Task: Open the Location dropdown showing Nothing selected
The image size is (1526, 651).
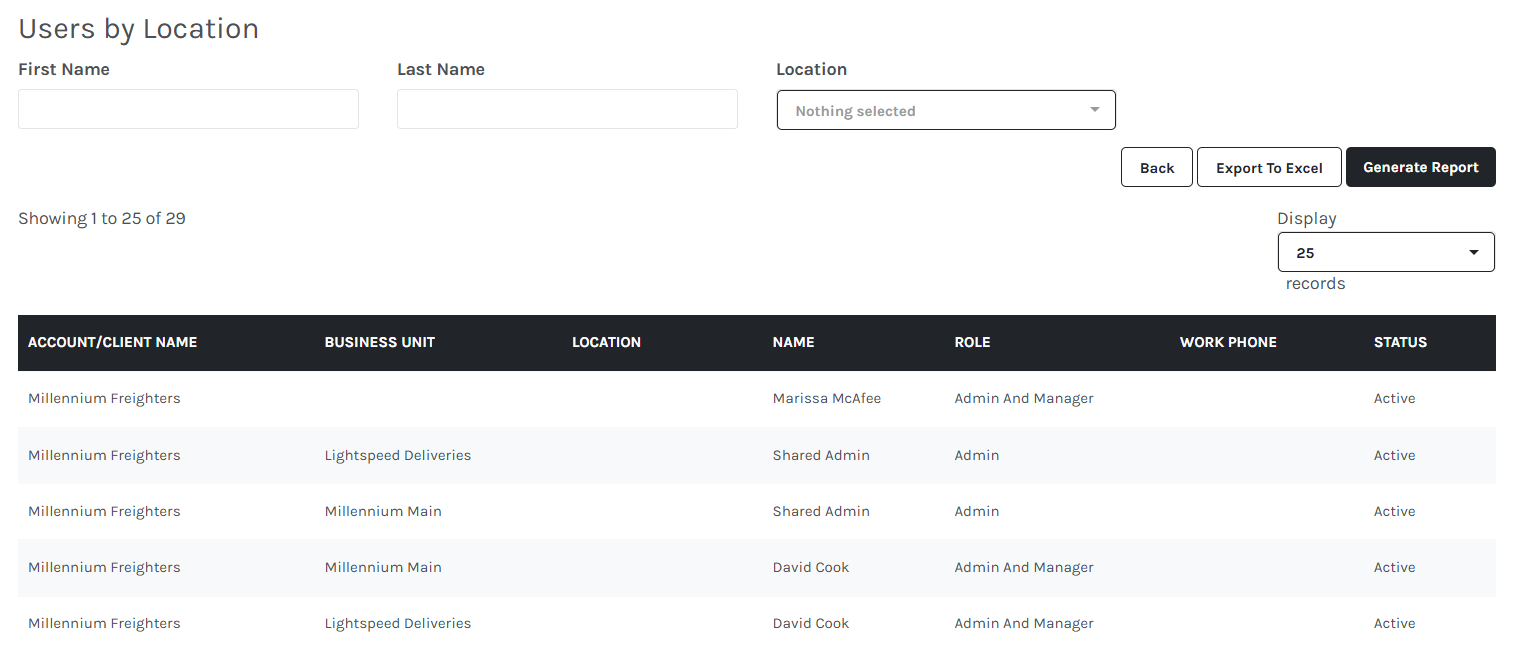Action: (946, 110)
